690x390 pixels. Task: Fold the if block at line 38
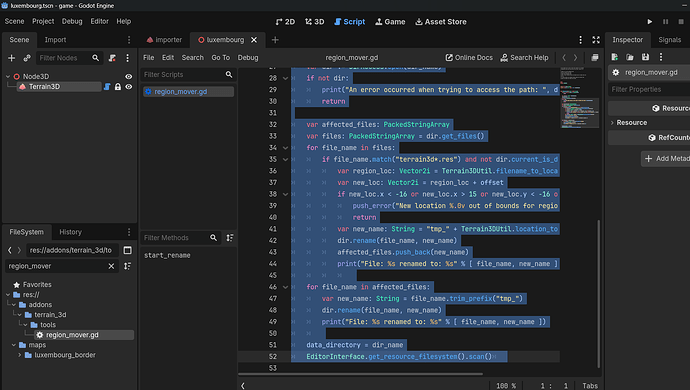(285, 194)
